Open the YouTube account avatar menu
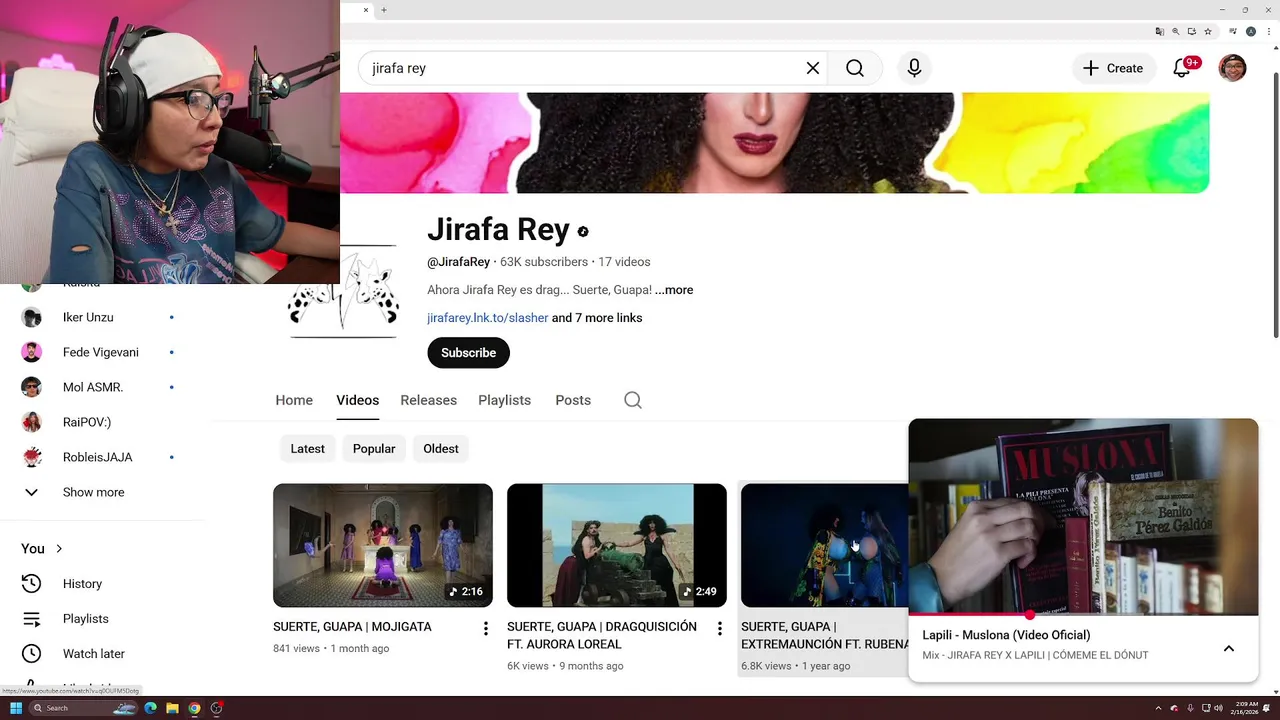 click(1233, 68)
